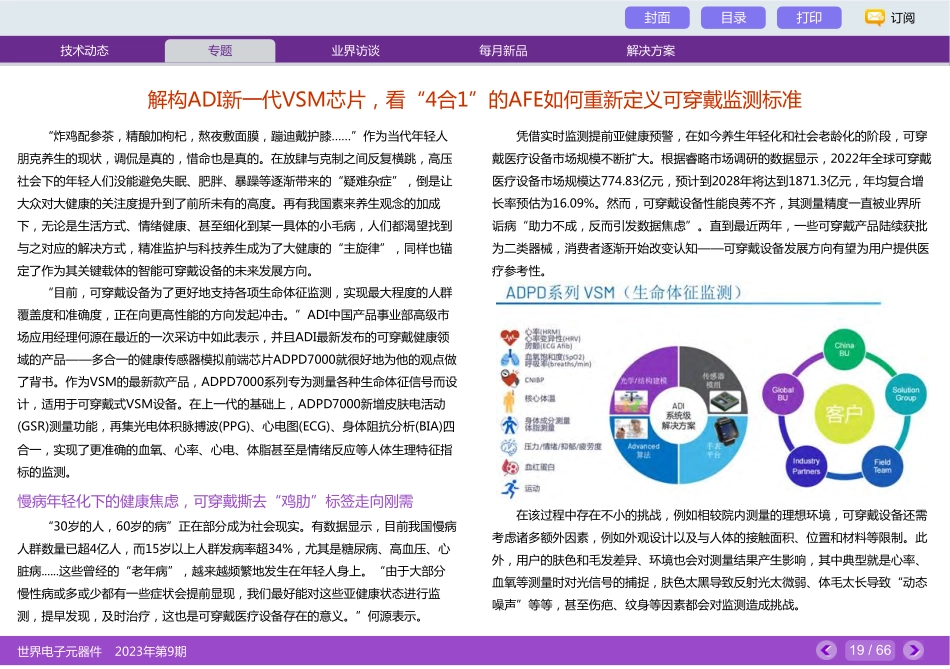Image resolution: width=950 pixels, height=669 pixels.
Task: Select the 身体成分测量 body composition icon
Action: click(509, 424)
